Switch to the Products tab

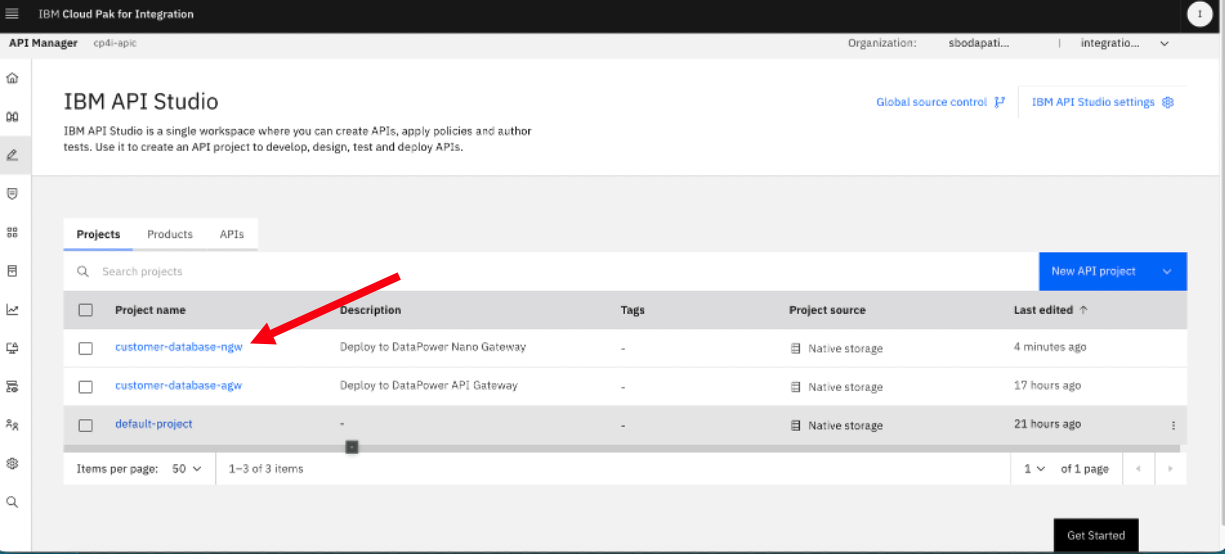click(x=170, y=234)
